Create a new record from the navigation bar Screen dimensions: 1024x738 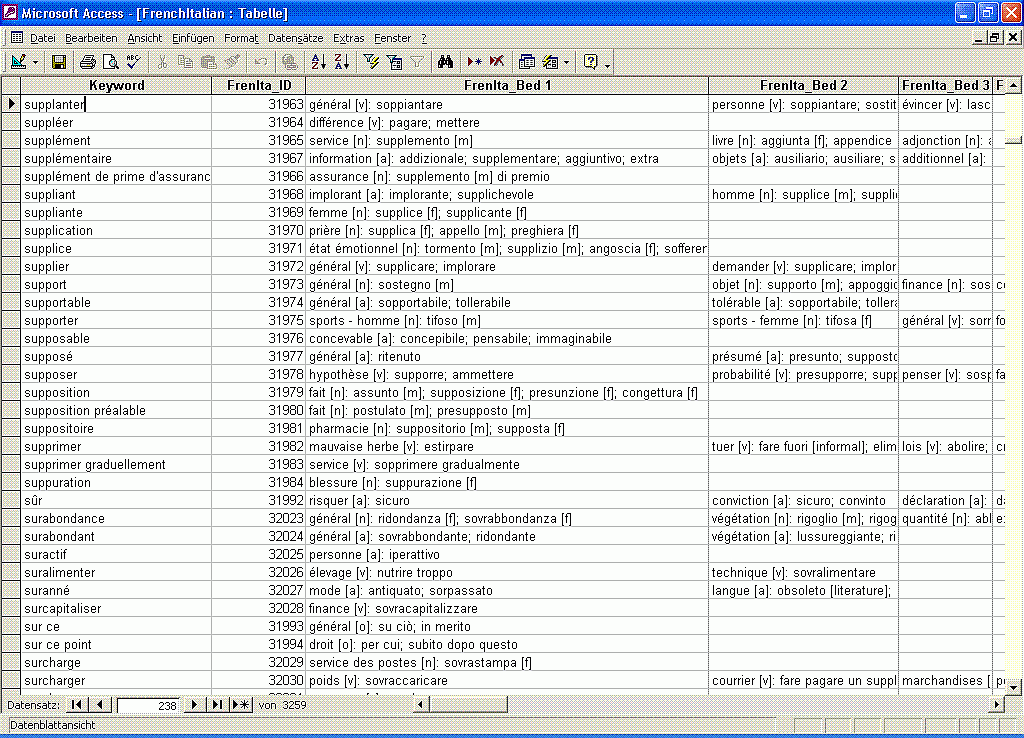click(241, 705)
